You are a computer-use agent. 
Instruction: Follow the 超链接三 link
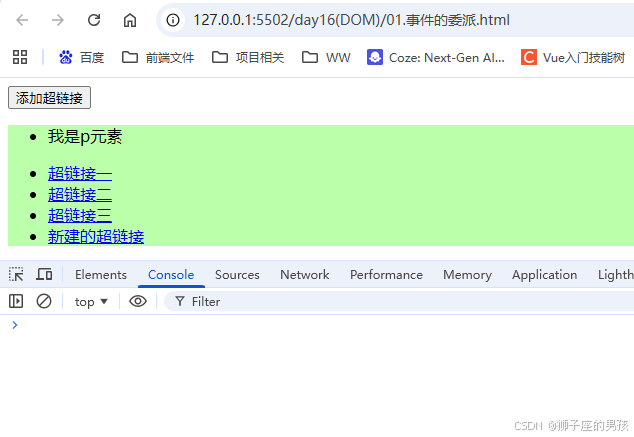pyautogui.click(x=80, y=215)
